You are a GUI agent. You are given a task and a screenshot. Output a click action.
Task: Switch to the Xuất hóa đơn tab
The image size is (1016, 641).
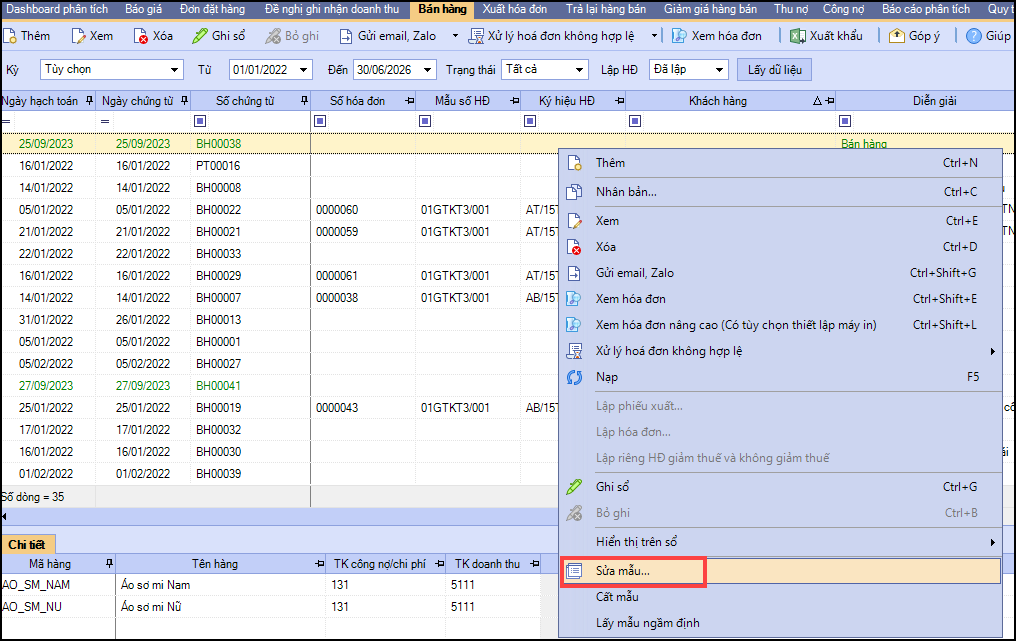coord(514,9)
